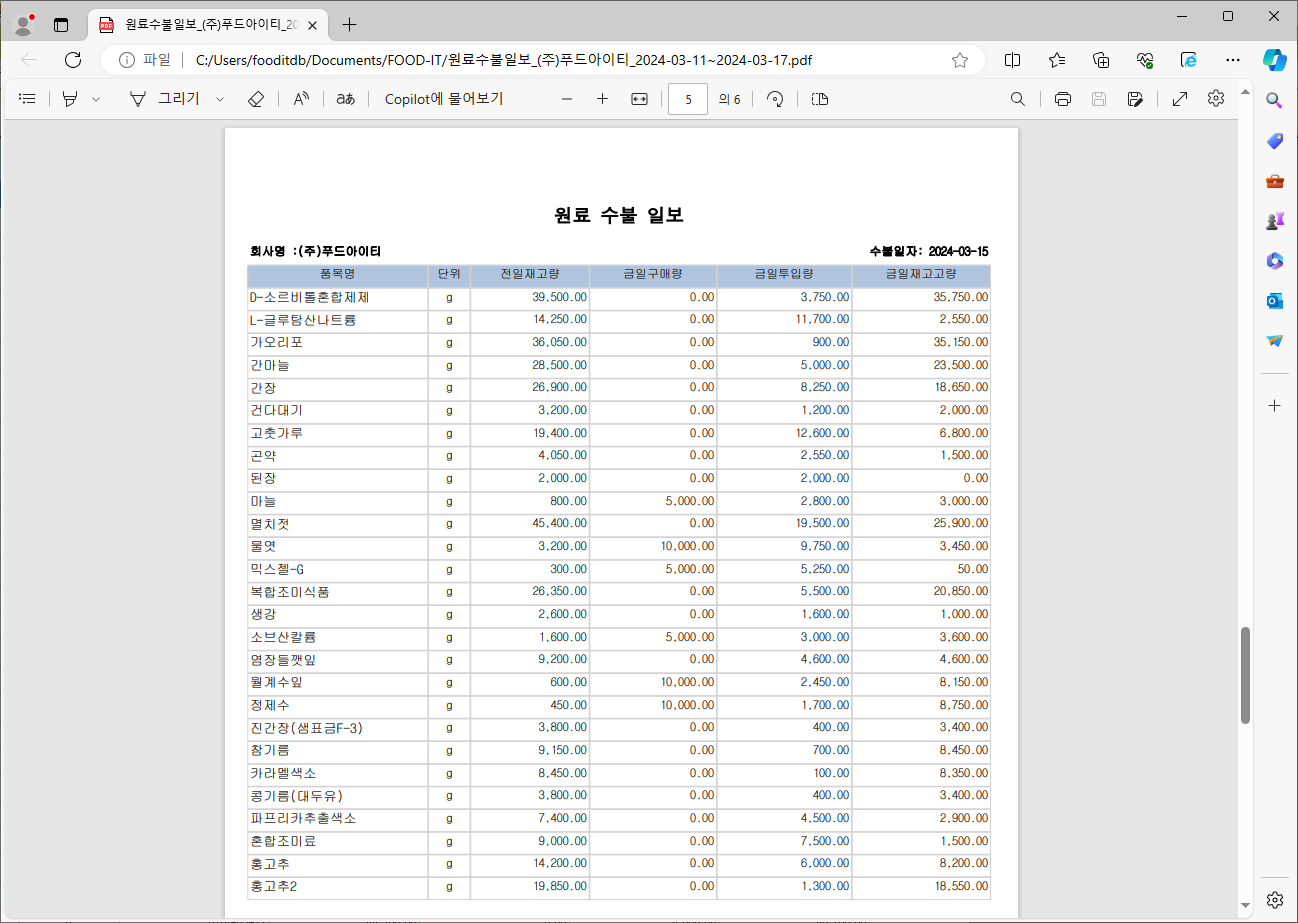The width and height of the screenshot is (1298, 923).
Task: Open find in PDF search
Action: [x=1018, y=99]
